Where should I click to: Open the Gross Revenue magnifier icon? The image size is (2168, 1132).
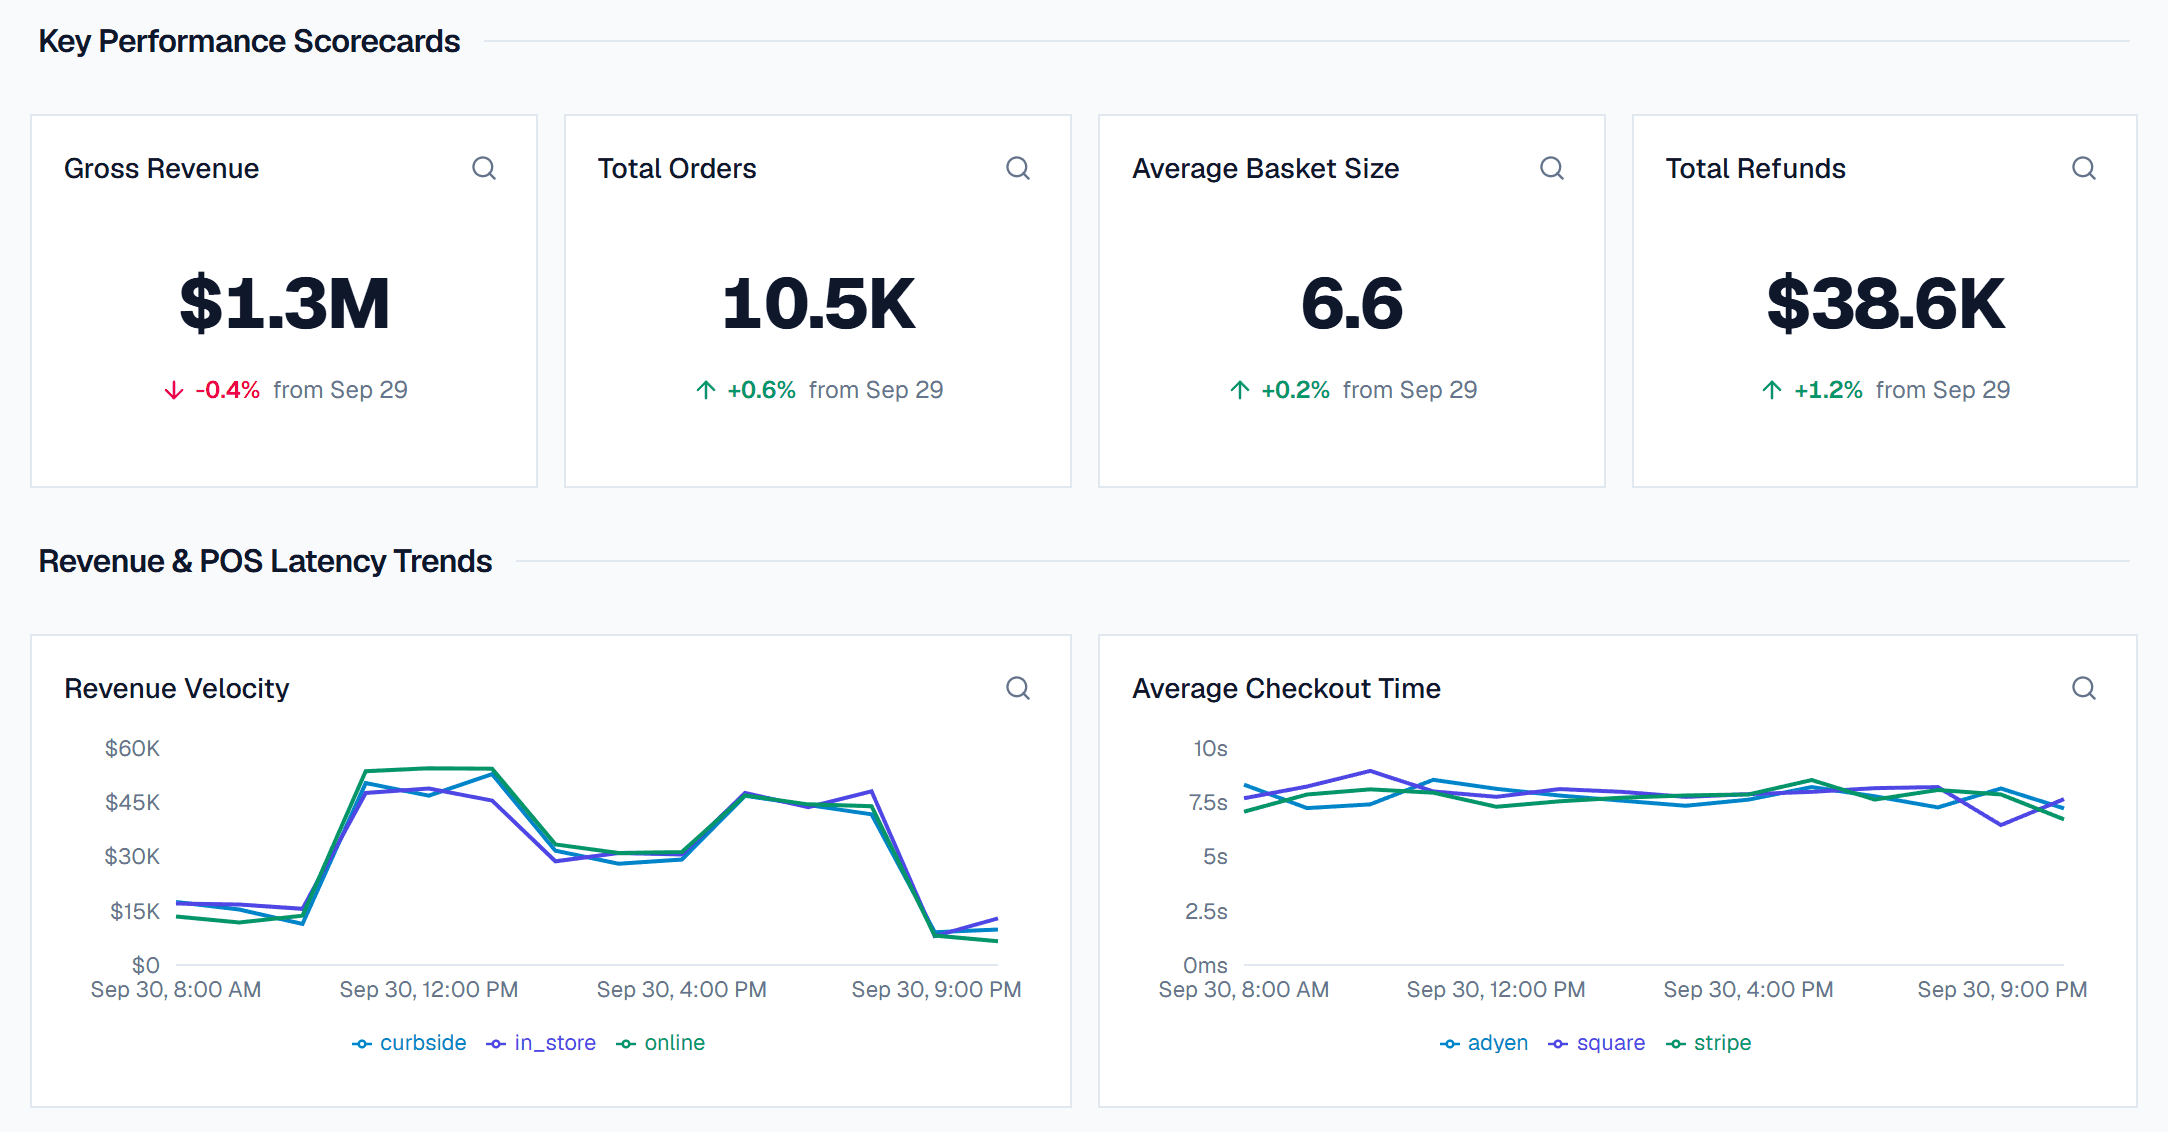pyautogui.click(x=484, y=168)
